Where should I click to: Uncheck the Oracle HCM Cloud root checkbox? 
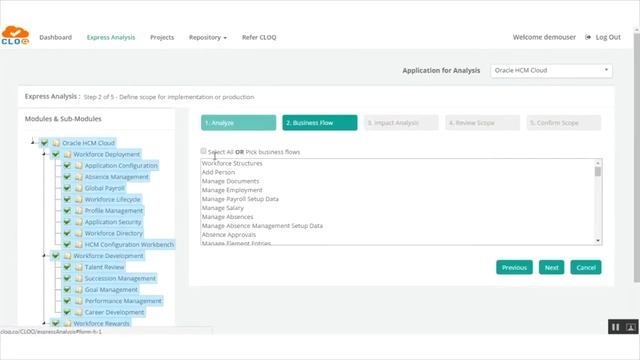tap(44, 143)
